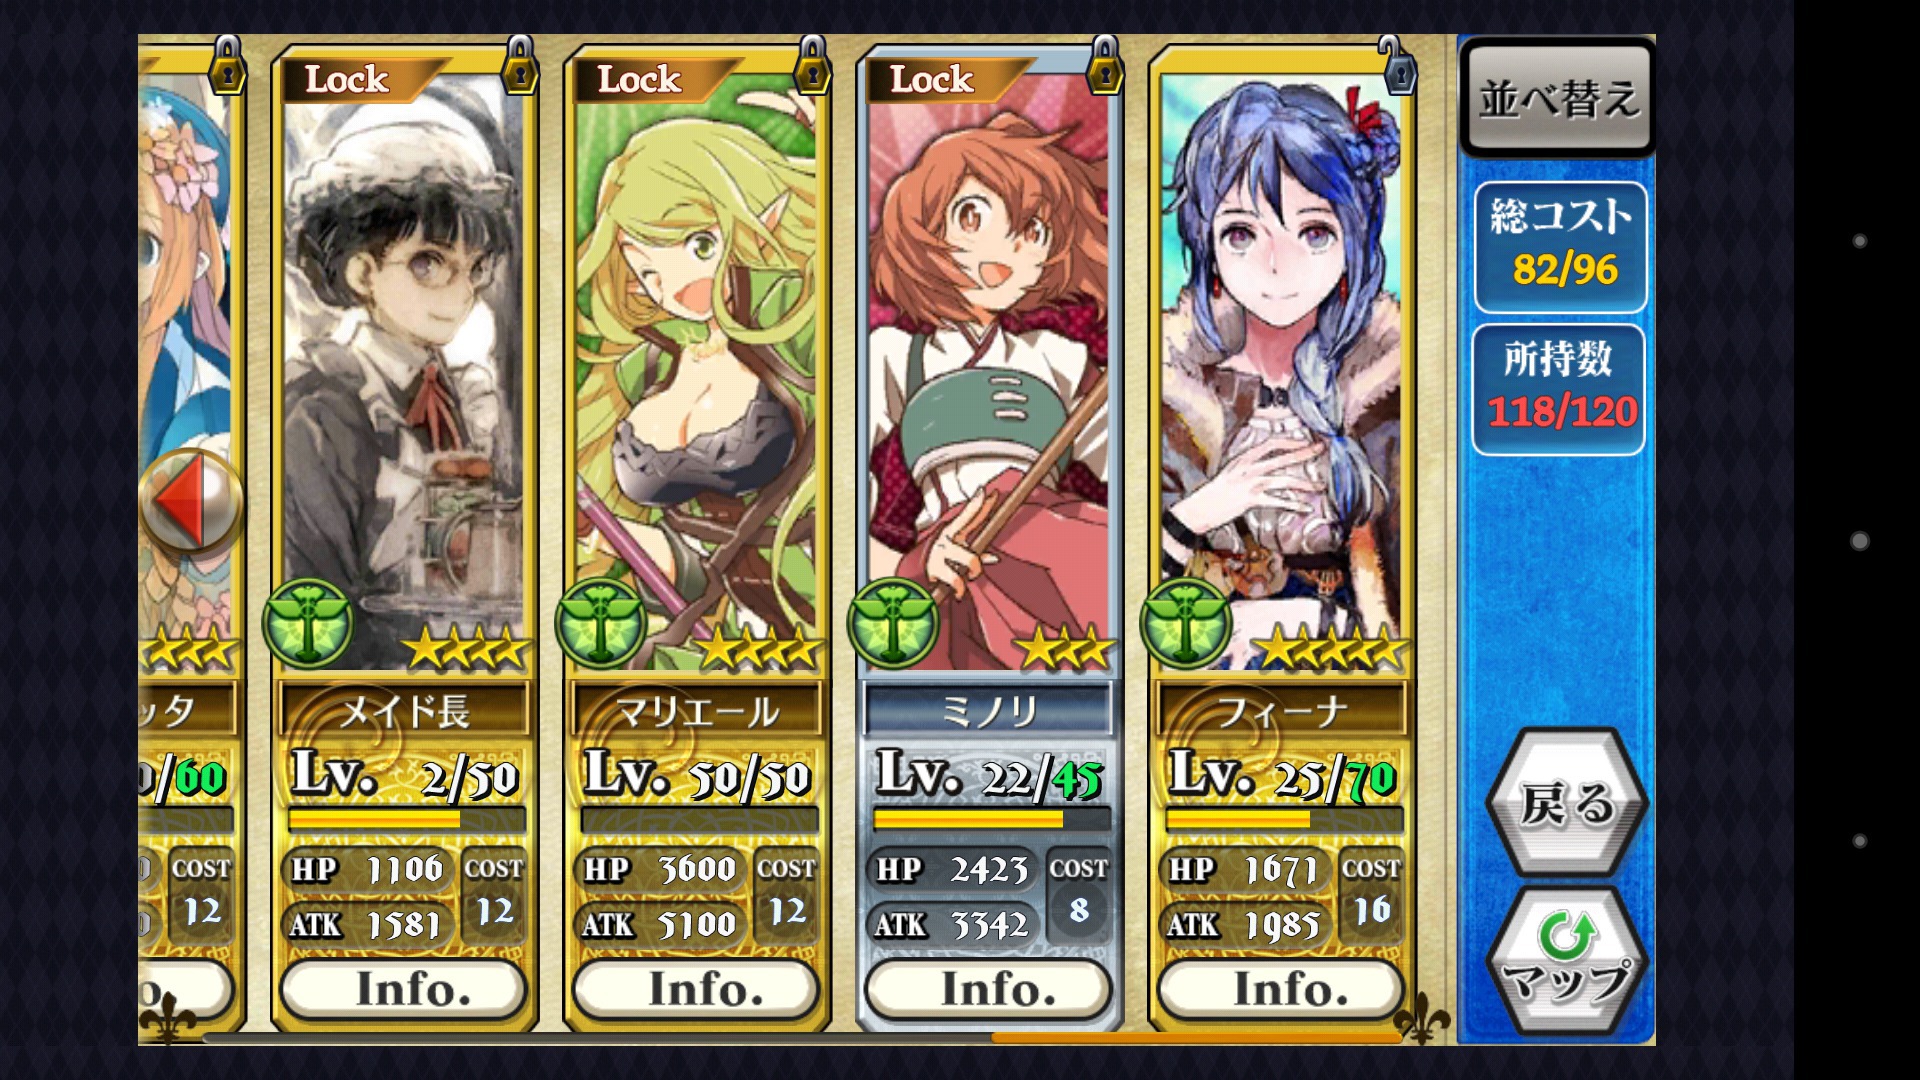The image size is (1920, 1080).
Task: Show Info. for フィーナ
Action: tap(1282, 989)
